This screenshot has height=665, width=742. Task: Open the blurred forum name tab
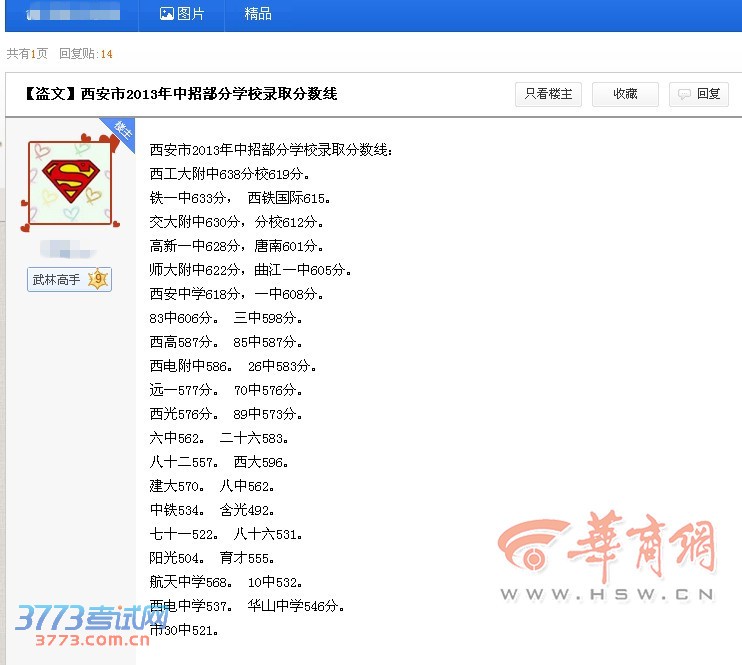(x=72, y=14)
